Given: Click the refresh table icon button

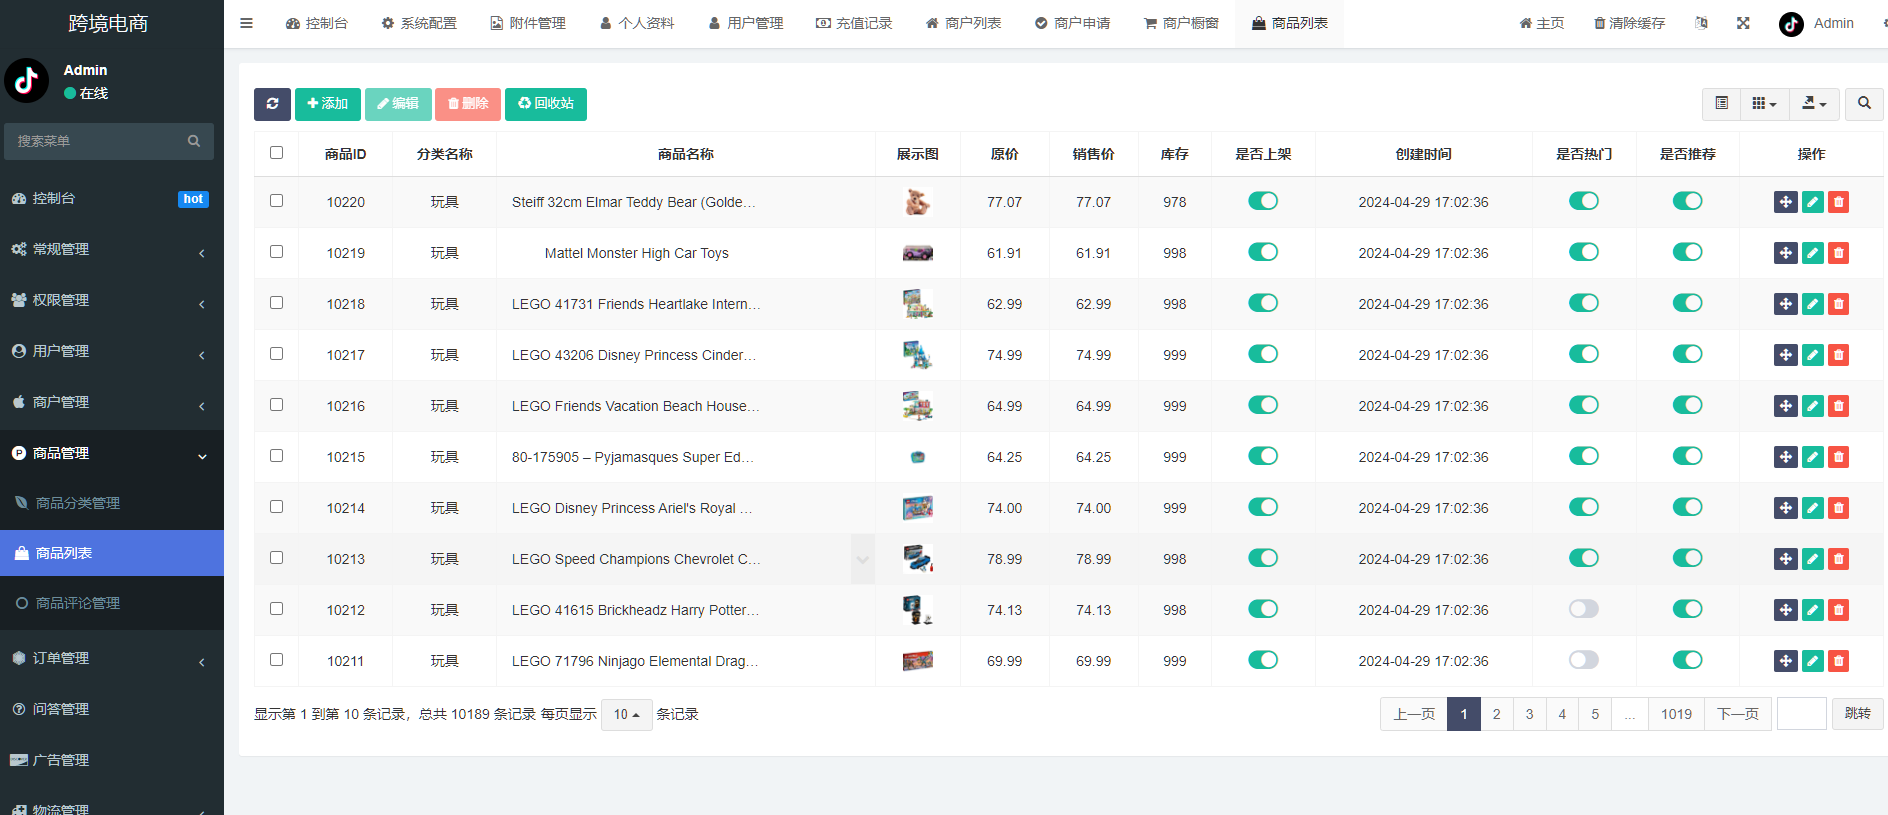Looking at the screenshot, I should [272, 104].
